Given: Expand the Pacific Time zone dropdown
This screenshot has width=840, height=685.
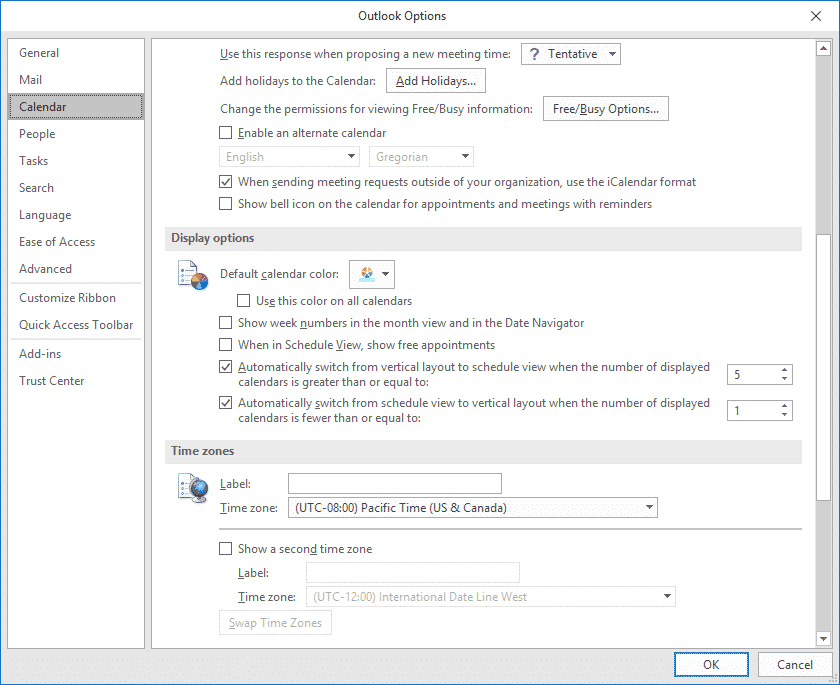Looking at the screenshot, I should pos(472,508).
